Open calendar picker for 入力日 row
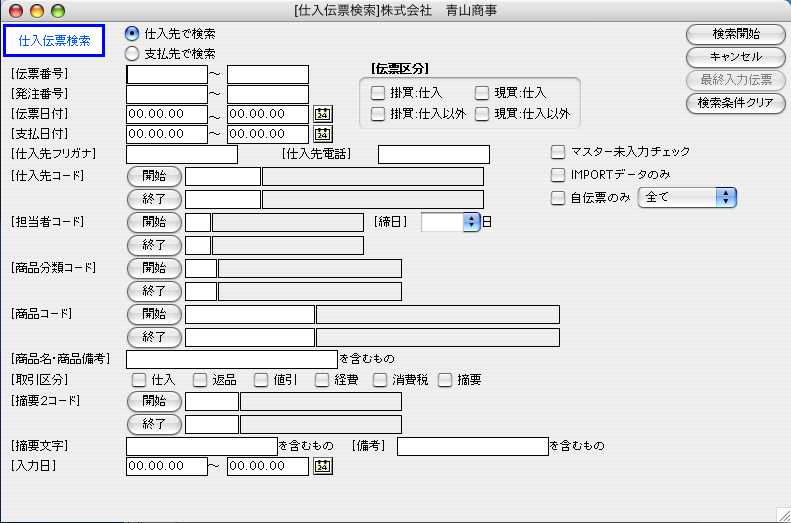The height and width of the screenshot is (523, 791). coord(322,465)
